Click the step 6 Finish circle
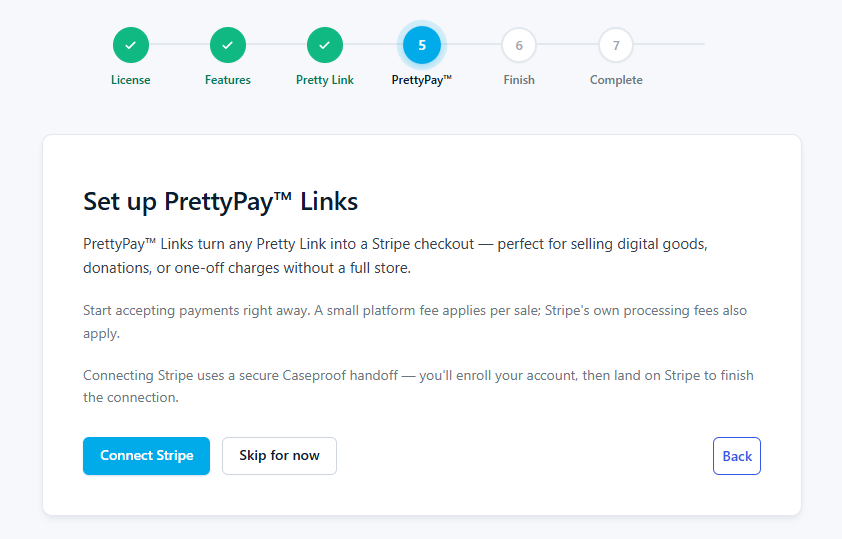This screenshot has height=539, width=842. pyautogui.click(x=519, y=45)
